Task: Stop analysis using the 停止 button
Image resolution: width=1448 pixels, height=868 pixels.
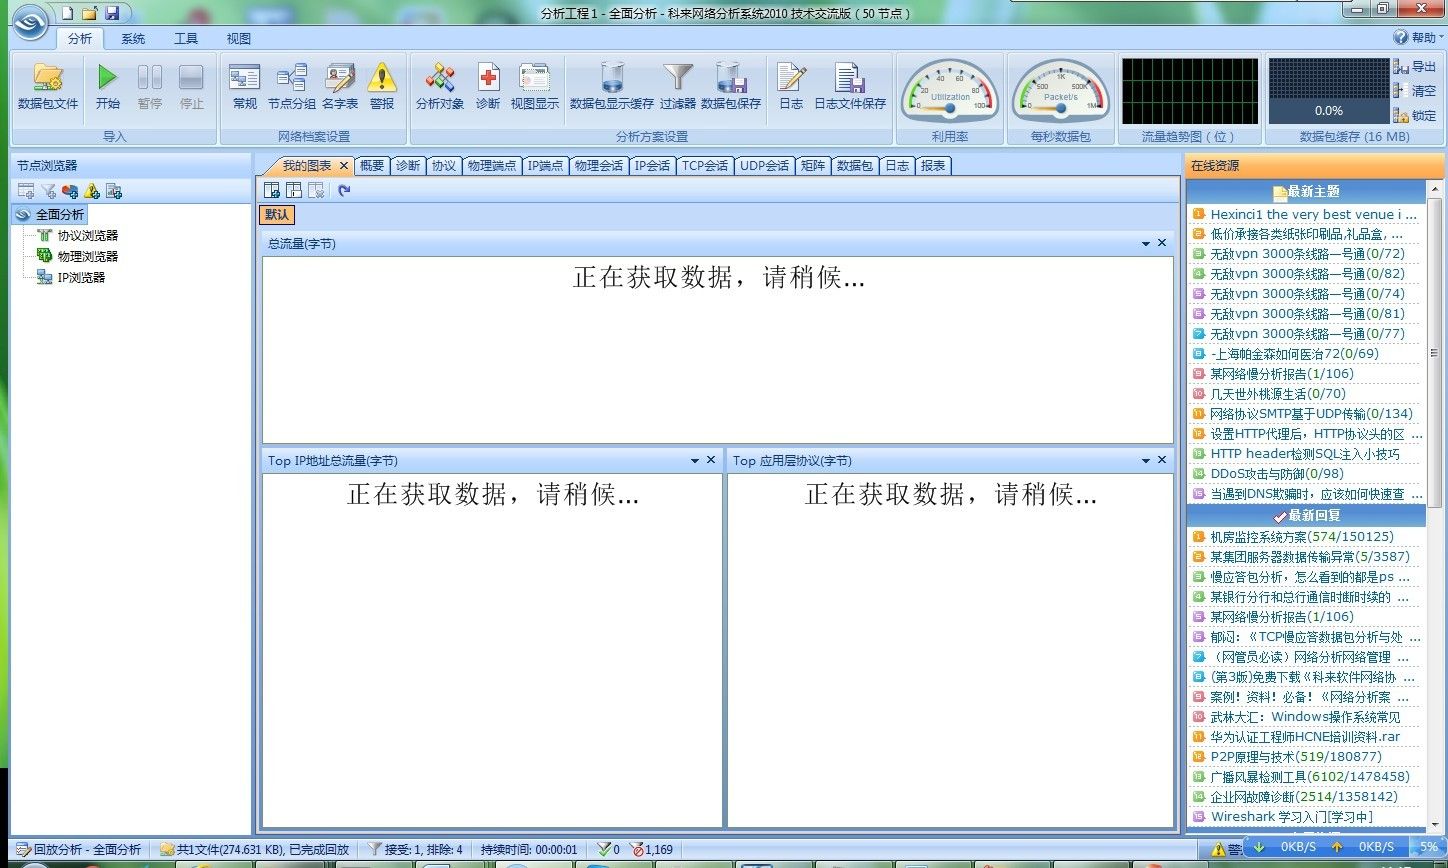Action: tap(191, 87)
